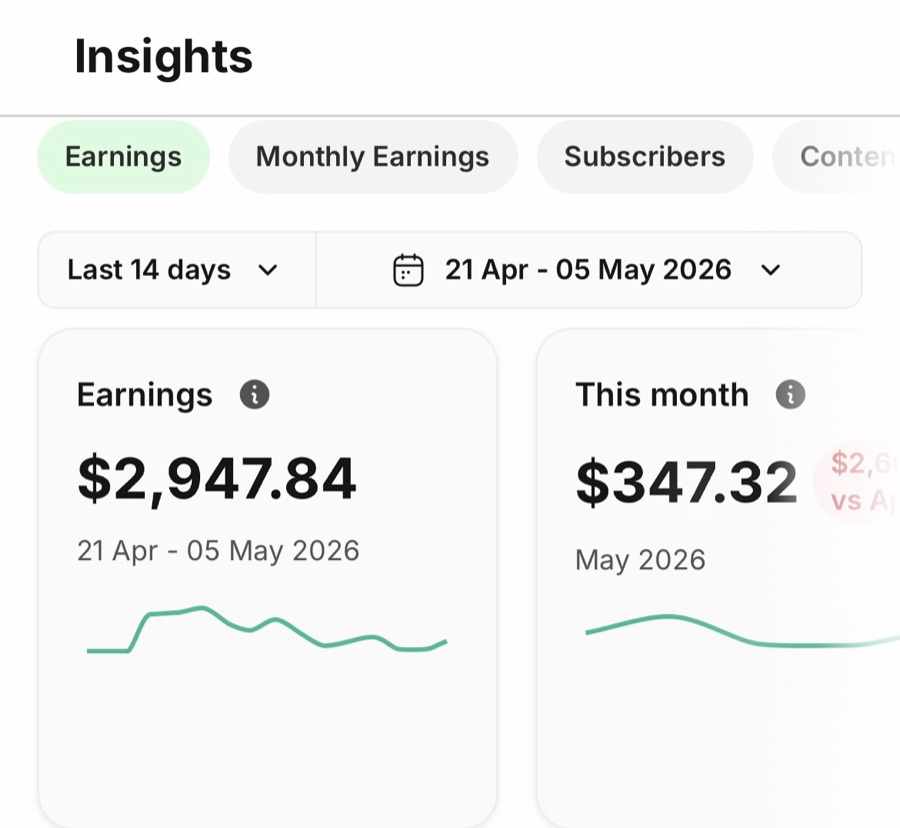Switch to the Monthly Earnings tab

pyautogui.click(x=373, y=157)
